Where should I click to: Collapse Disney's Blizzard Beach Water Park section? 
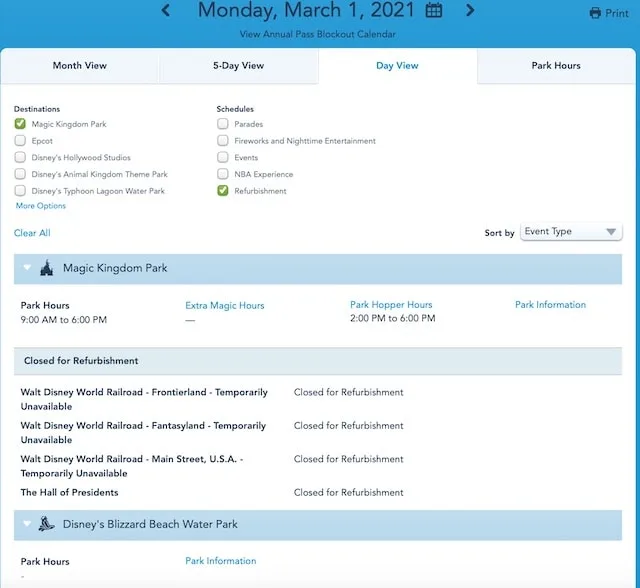click(x=27, y=523)
